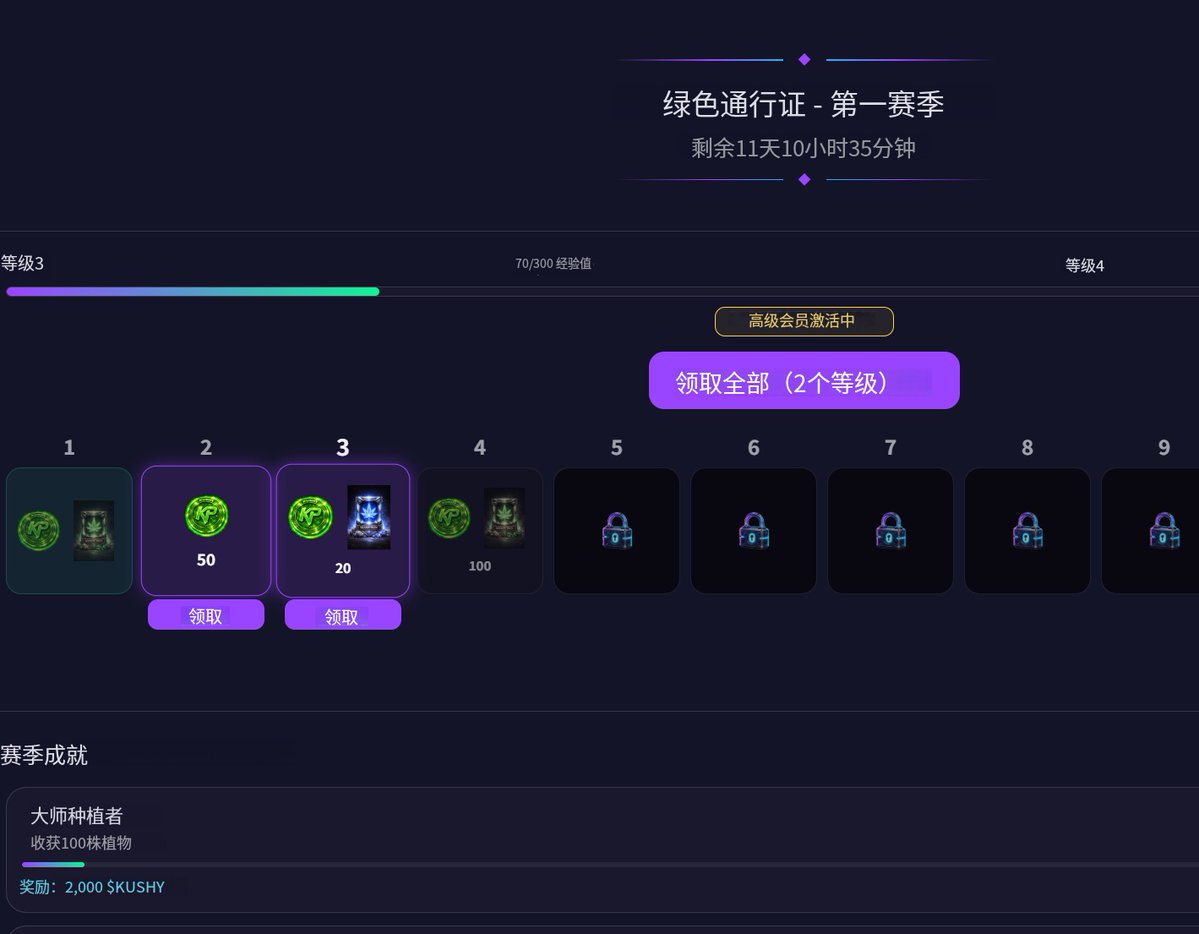Click the padlock on level 7
Image resolution: width=1199 pixels, height=934 pixels.
891,530
